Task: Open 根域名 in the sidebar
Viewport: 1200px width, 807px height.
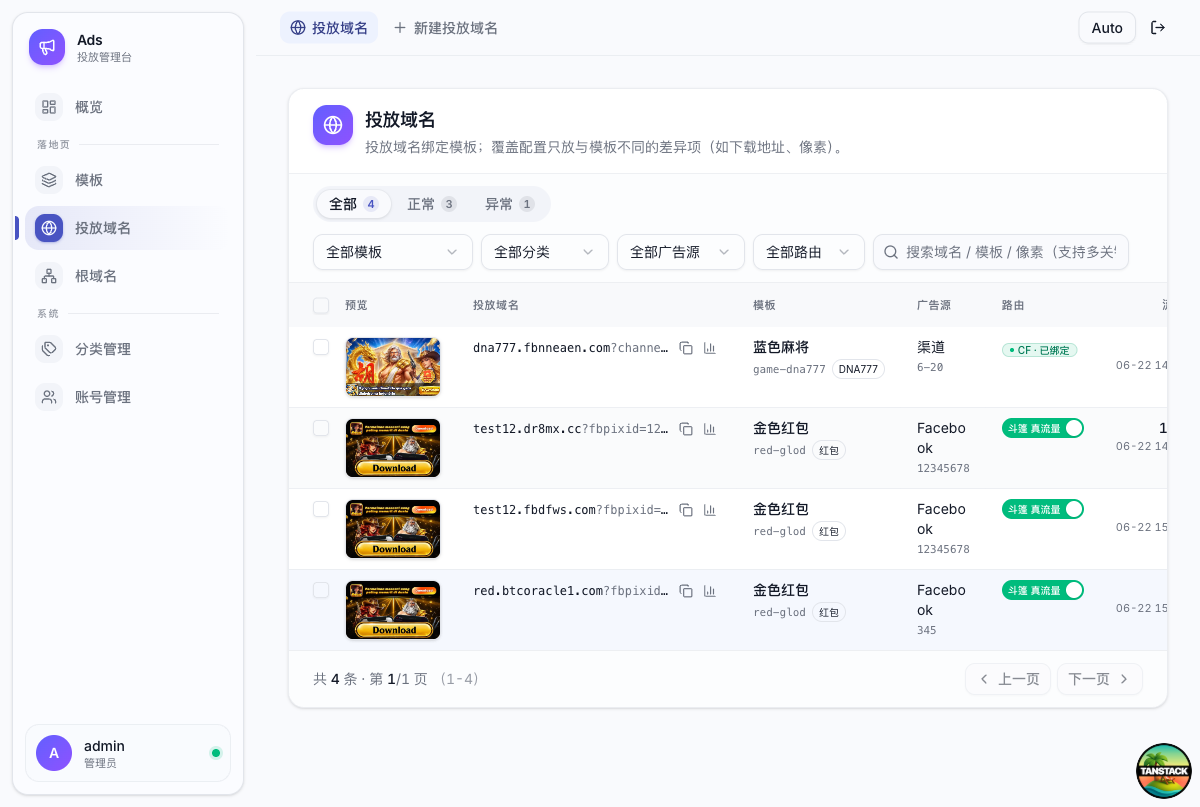Action: point(122,276)
